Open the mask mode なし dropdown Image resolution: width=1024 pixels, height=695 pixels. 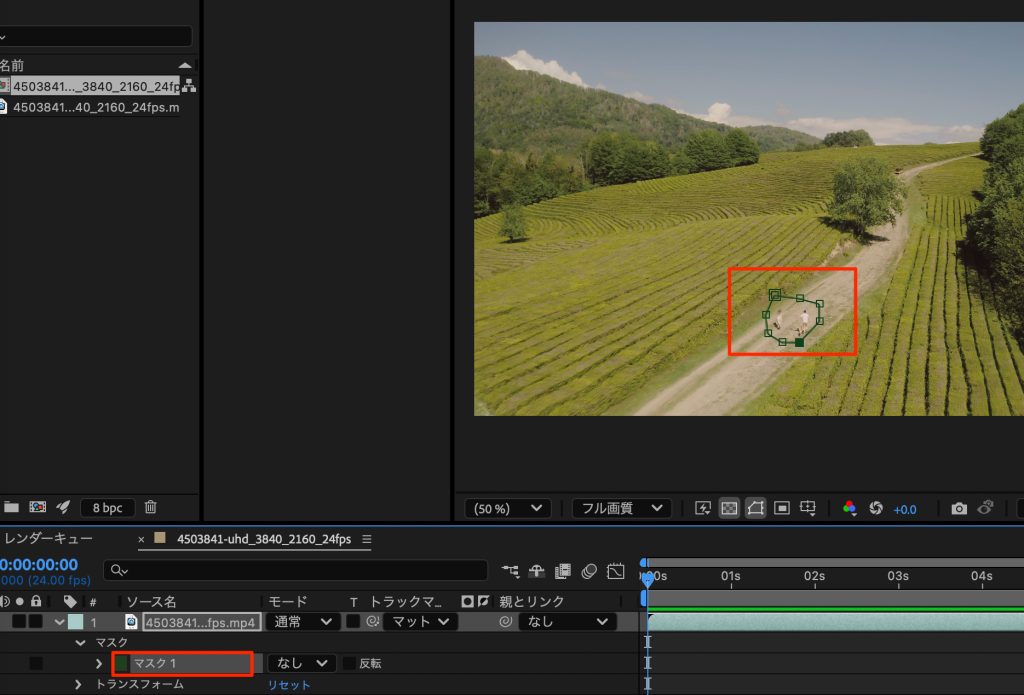(302, 663)
